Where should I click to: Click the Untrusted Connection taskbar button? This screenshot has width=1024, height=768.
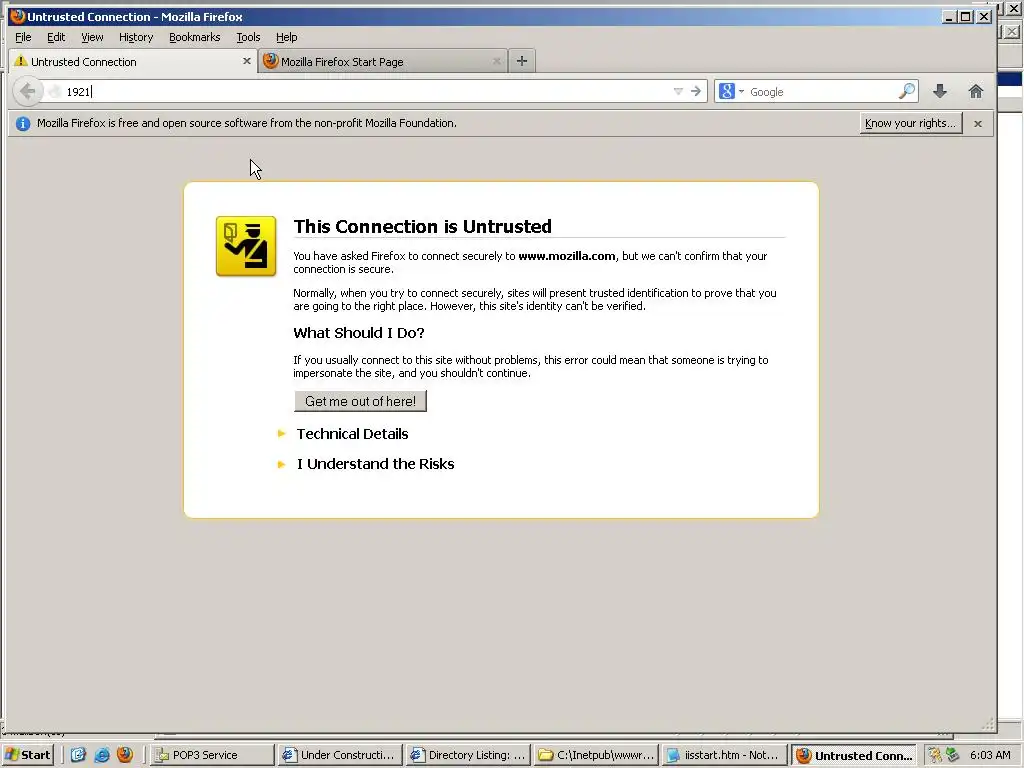tap(854, 756)
